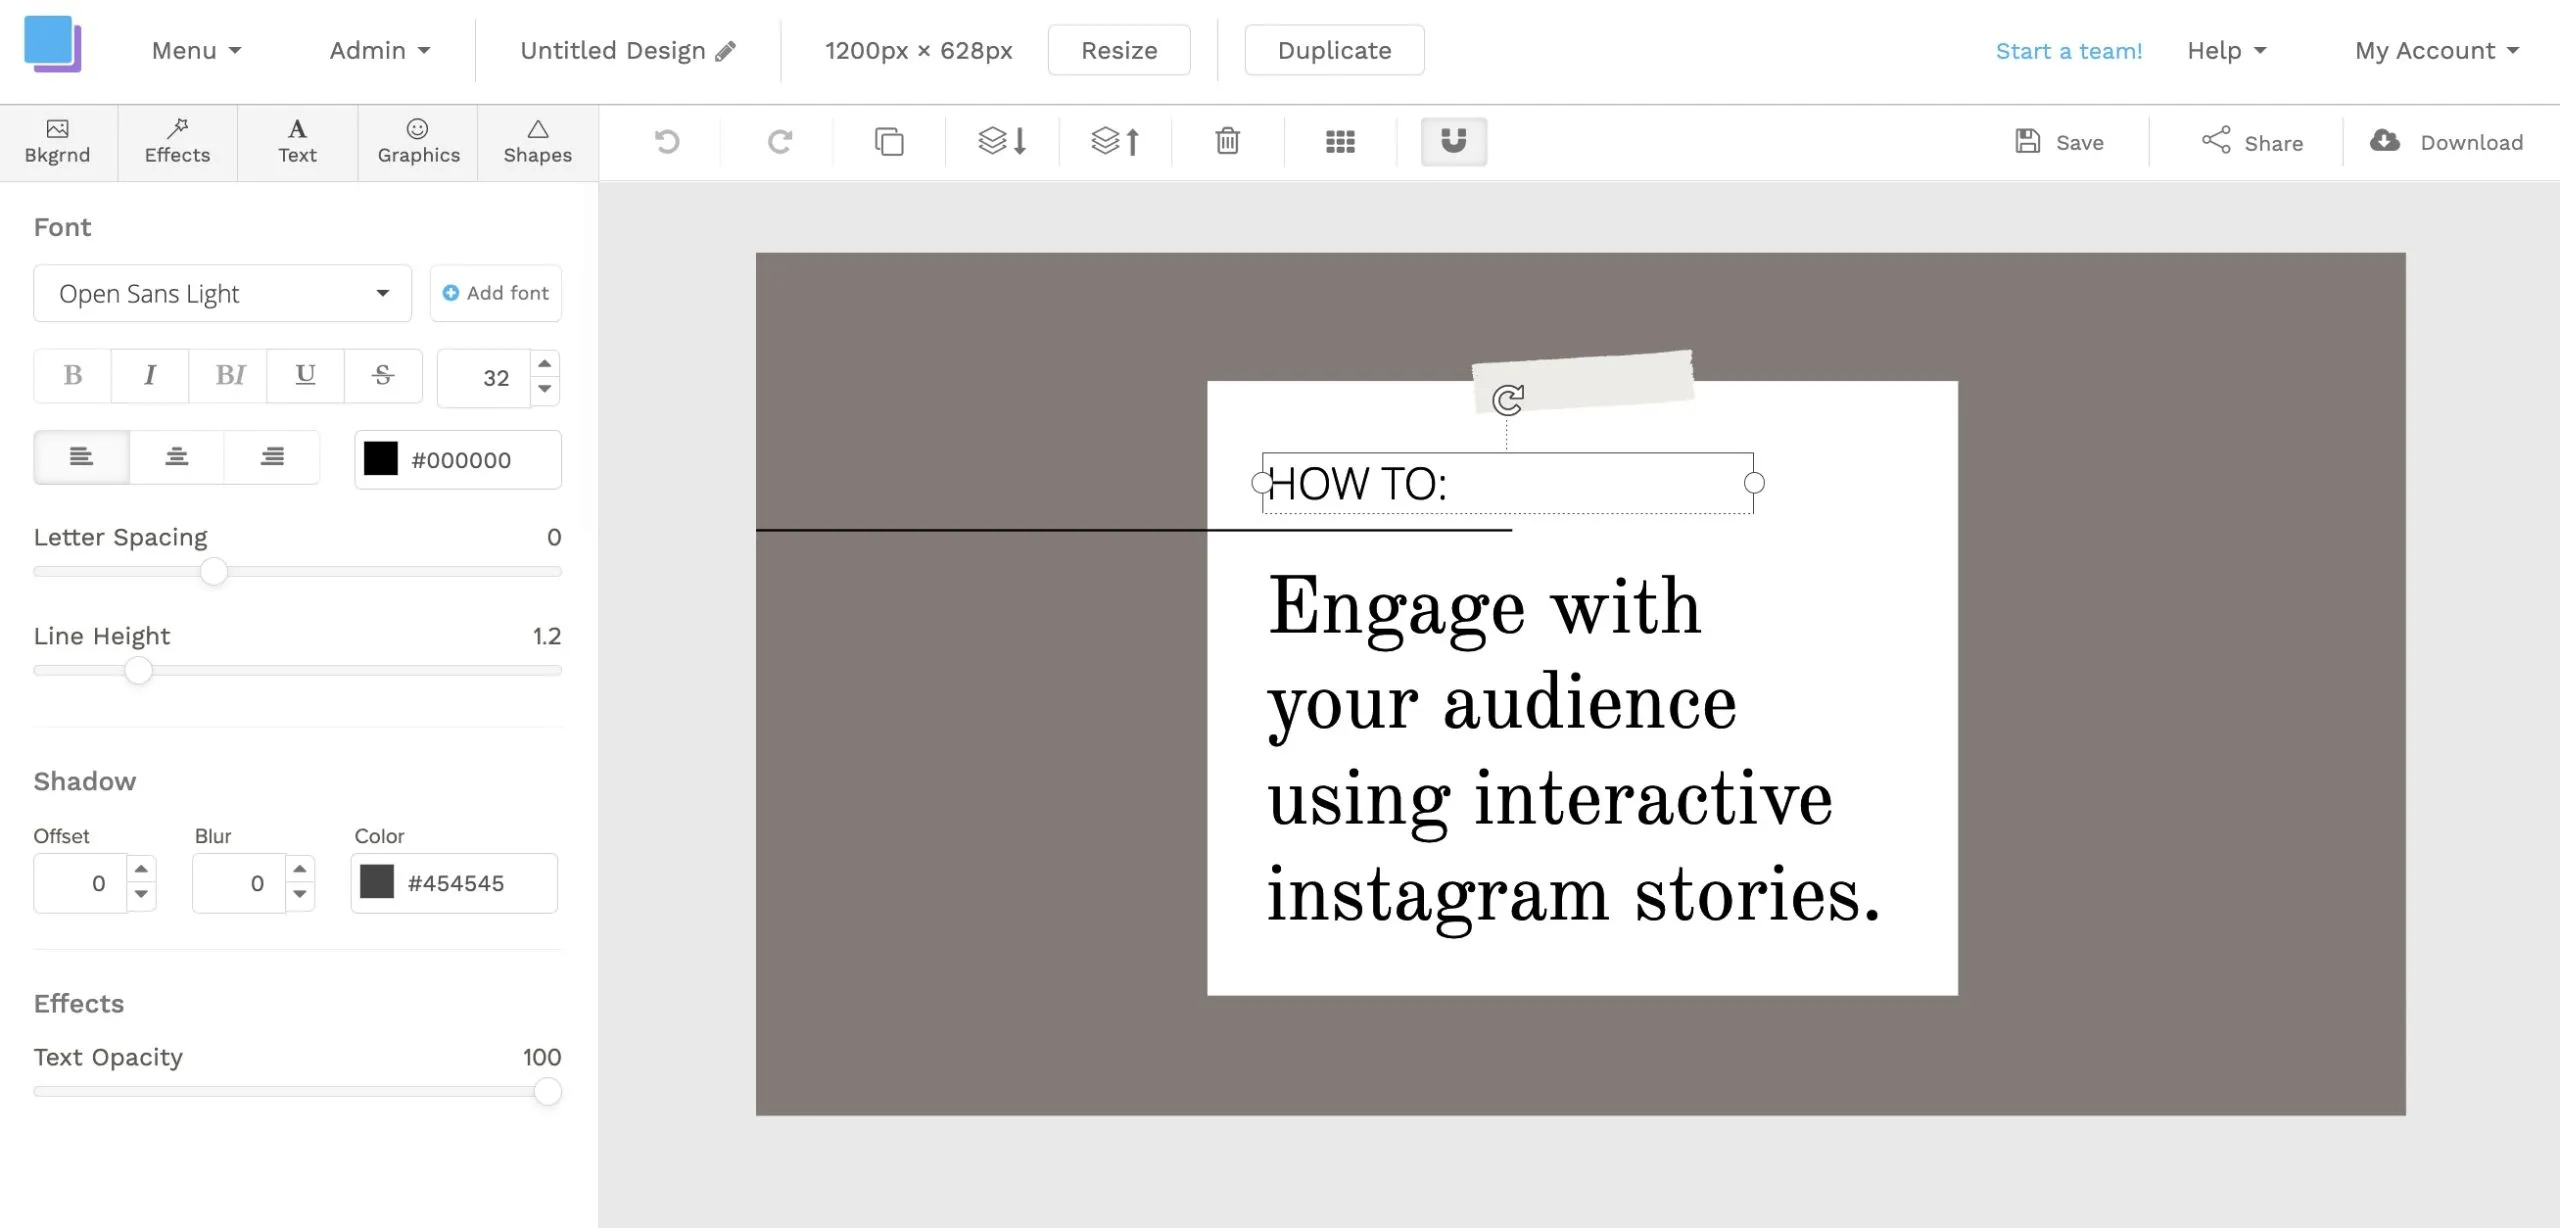Open the Bkgrnd tab
Viewport: 2560px width, 1228px height.
pos(58,142)
